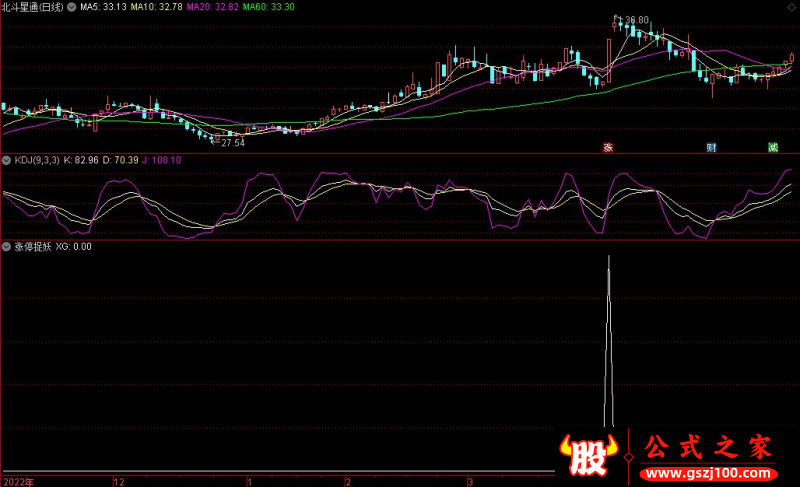Expand the 涨停捉妖 indicator arrow
The image size is (800, 487).
[6, 246]
